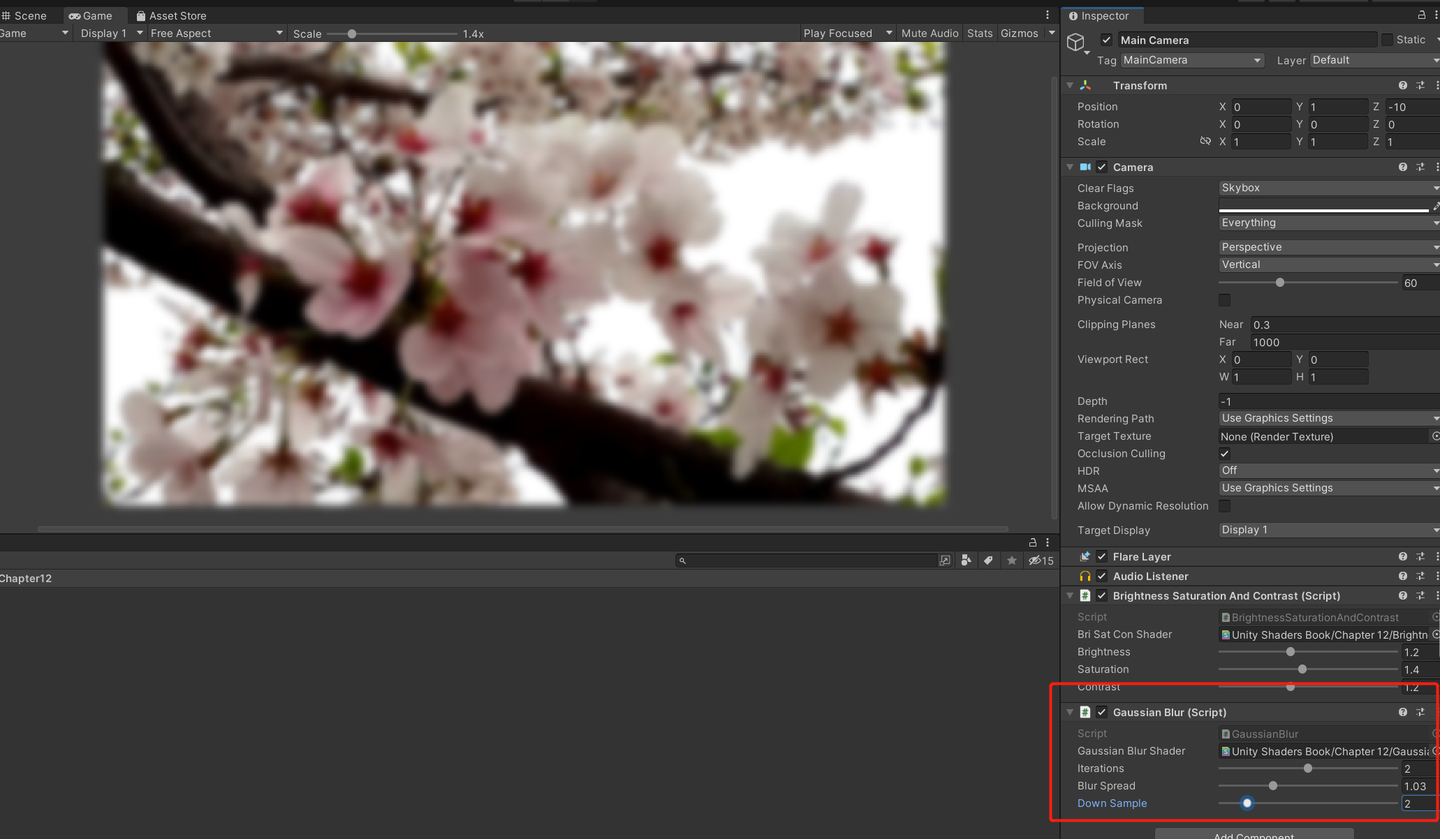Open the Clear Flags Skybox dropdown

tap(1329, 188)
